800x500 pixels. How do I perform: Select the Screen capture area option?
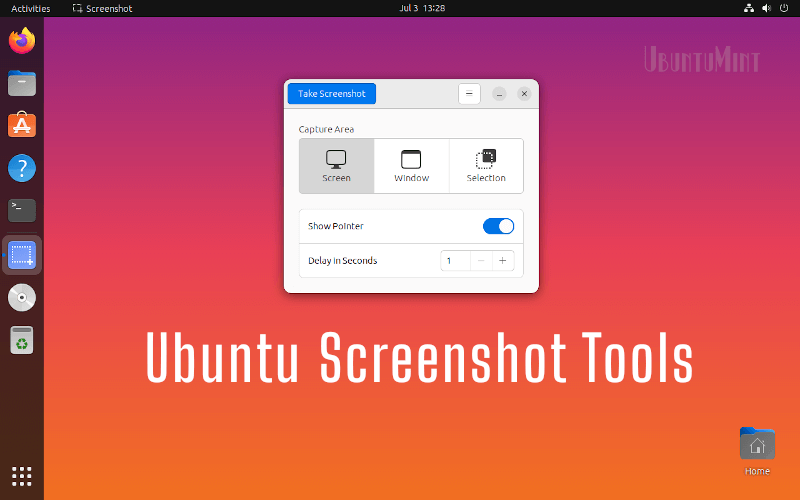click(337, 166)
